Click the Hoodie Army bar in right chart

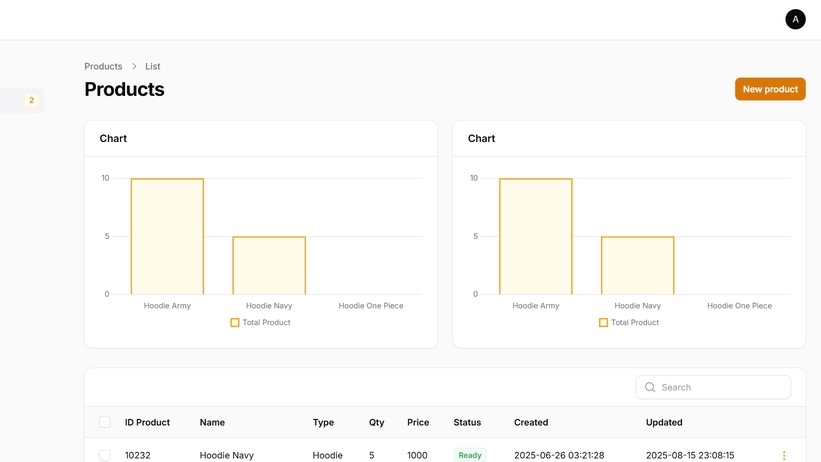coord(536,236)
